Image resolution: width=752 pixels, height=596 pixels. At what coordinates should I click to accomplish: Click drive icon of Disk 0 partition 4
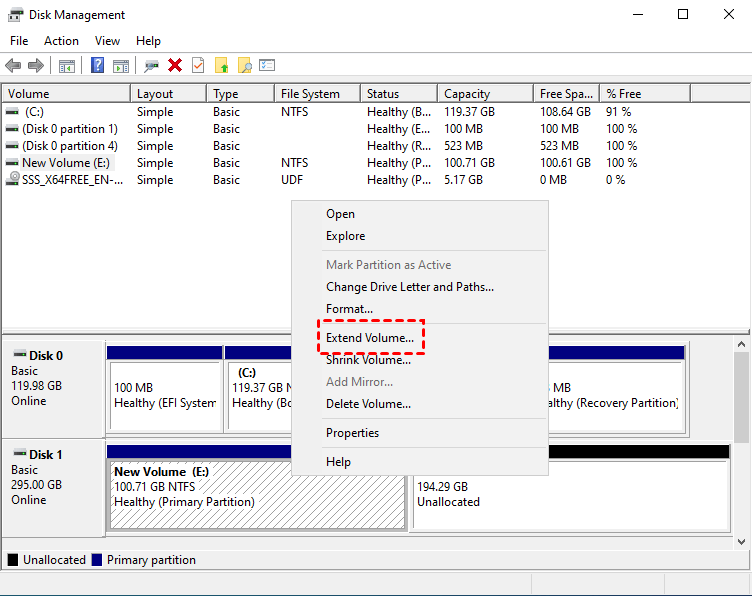(12, 146)
